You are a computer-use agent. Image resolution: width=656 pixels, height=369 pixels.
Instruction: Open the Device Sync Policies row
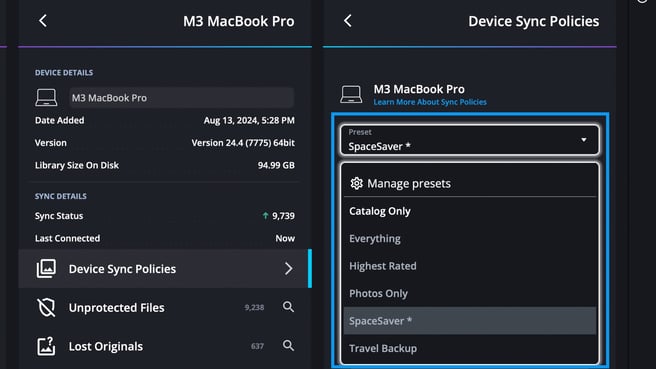[165, 269]
